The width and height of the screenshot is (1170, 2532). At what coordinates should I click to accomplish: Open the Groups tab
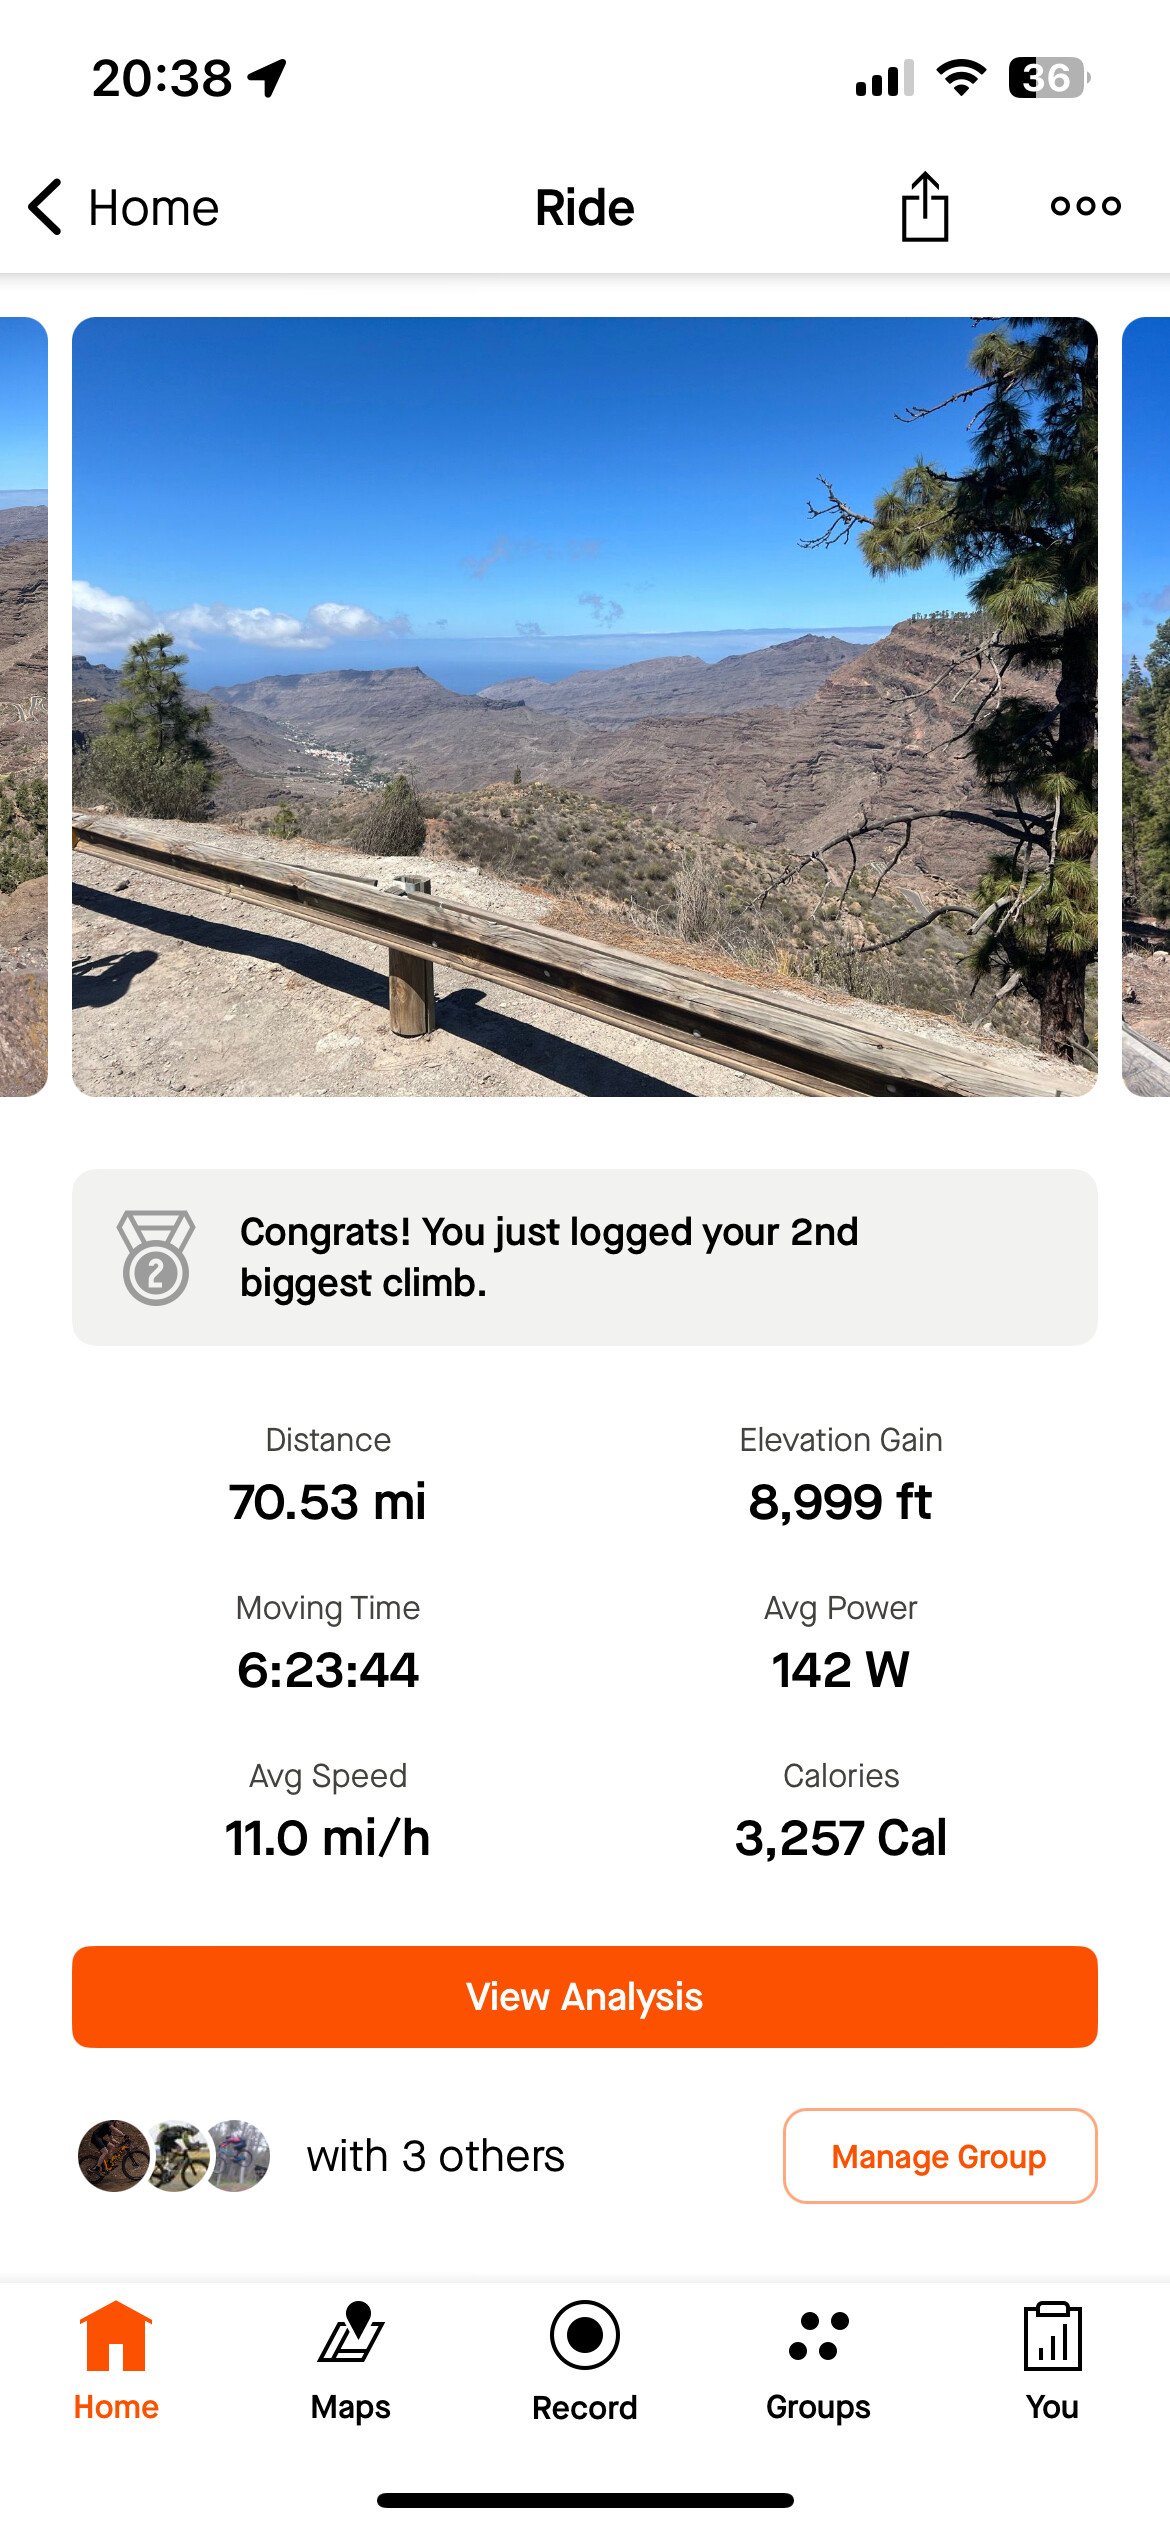coord(818,2360)
